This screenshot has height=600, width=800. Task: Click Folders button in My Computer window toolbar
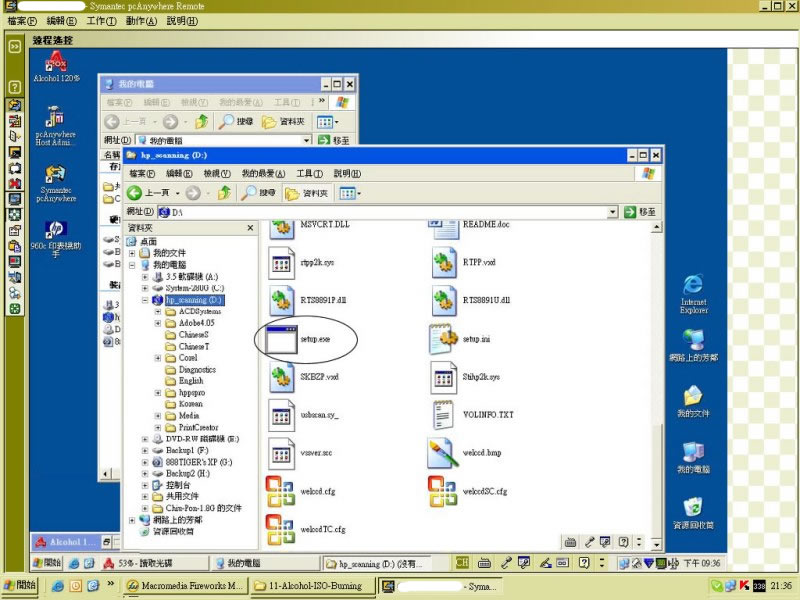point(284,121)
